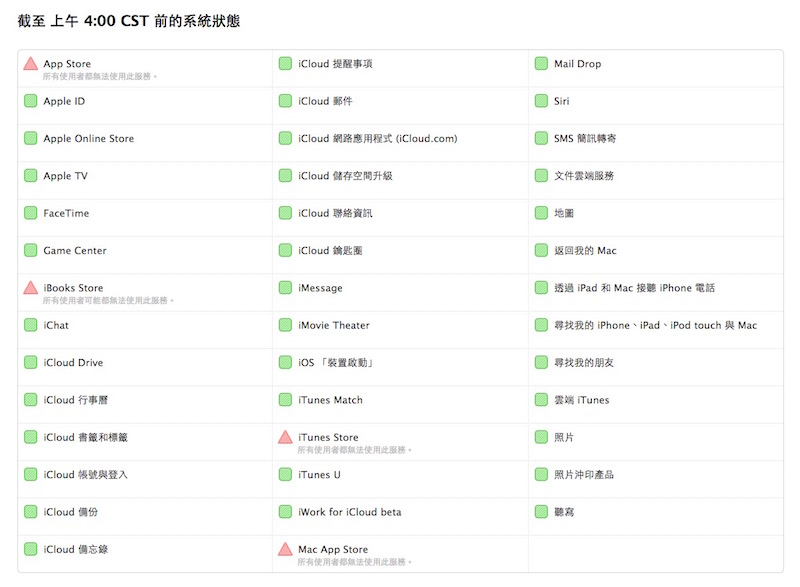Click the green status icon beside Mail Drop

tap(541, 64)
